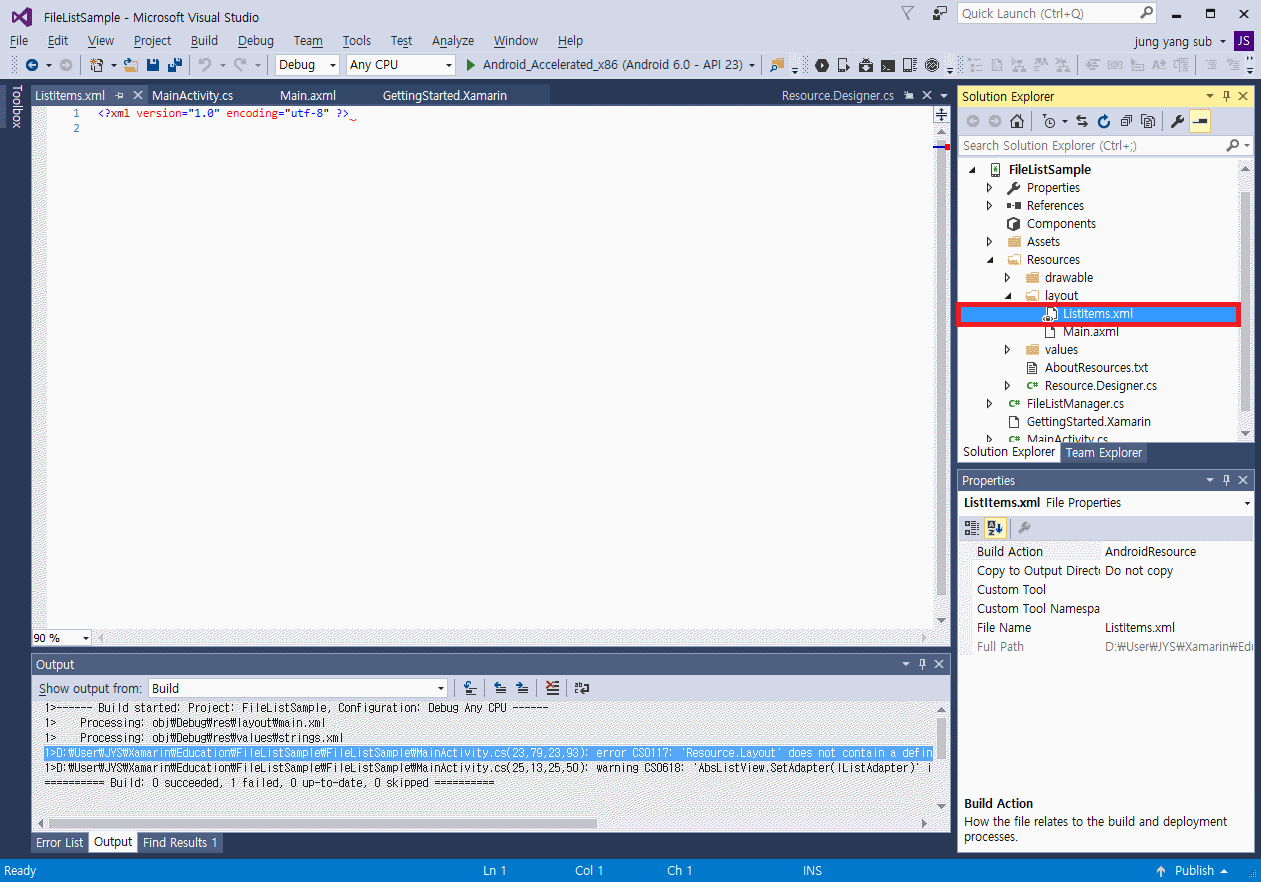Toggle auto hide pin of Solution Explorer
The width and height of the screenshot is (1261, 882).
pos(1227,96)
